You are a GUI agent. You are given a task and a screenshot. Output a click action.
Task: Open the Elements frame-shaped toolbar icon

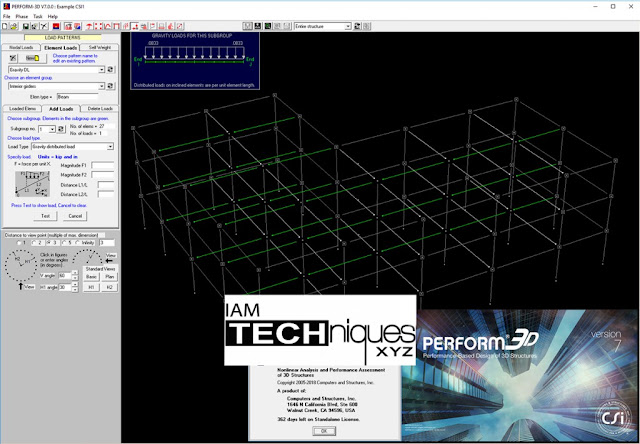pyautogui.click(x=117, y=26)
